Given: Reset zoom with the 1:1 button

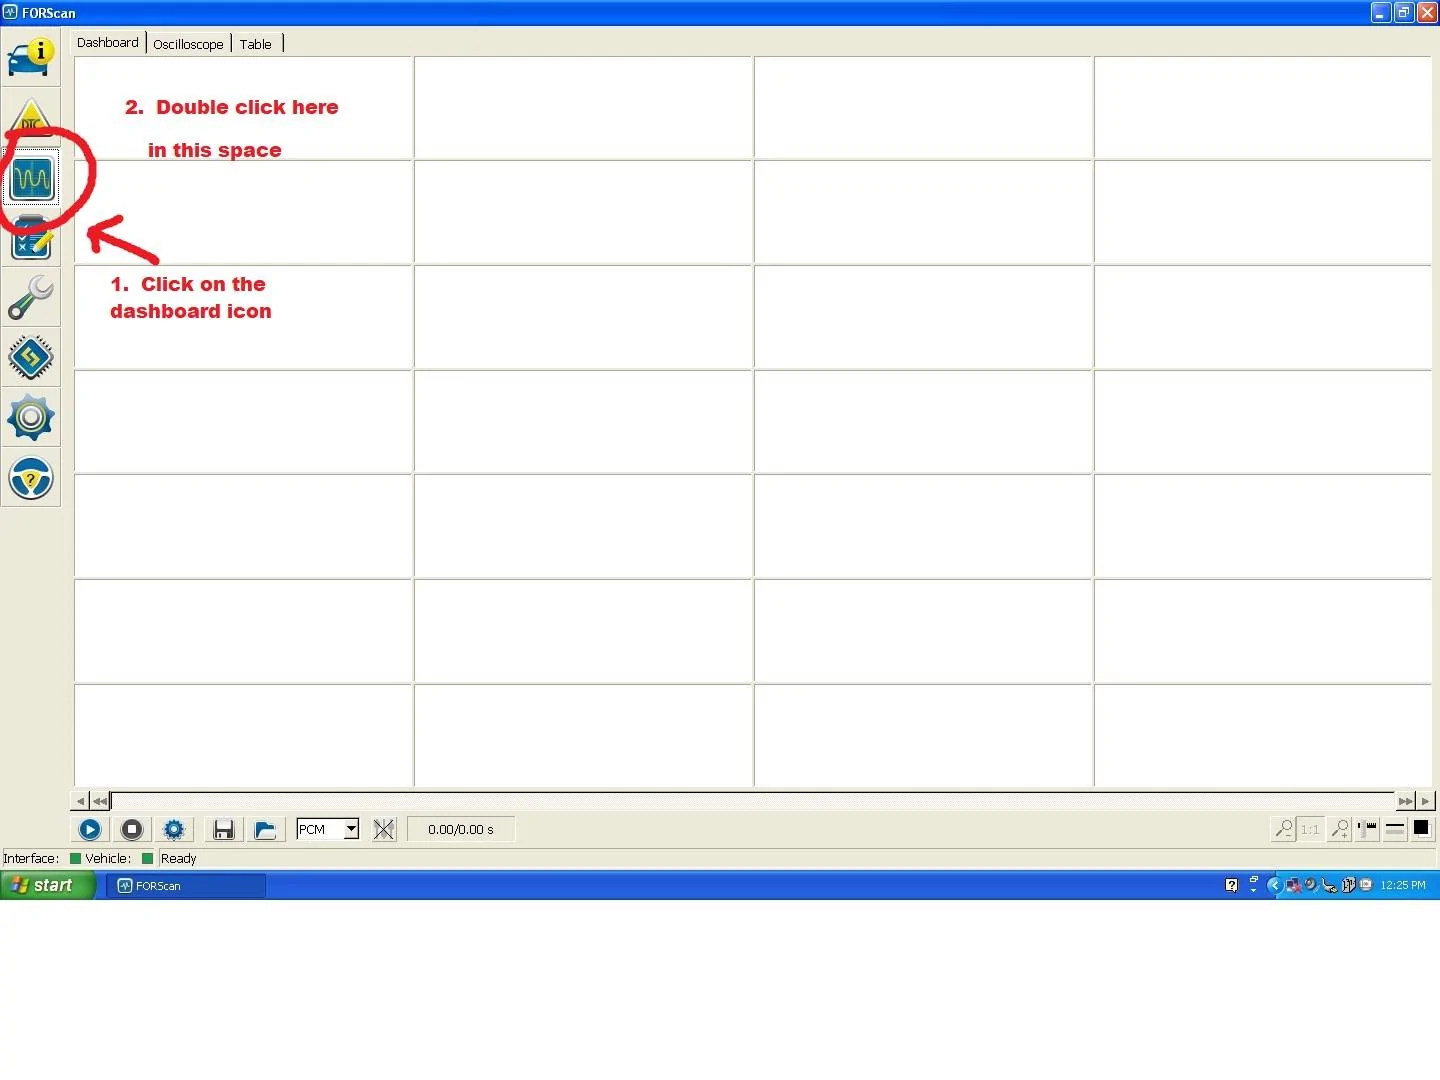Looking at the screenshot, I should [1310, 829].
